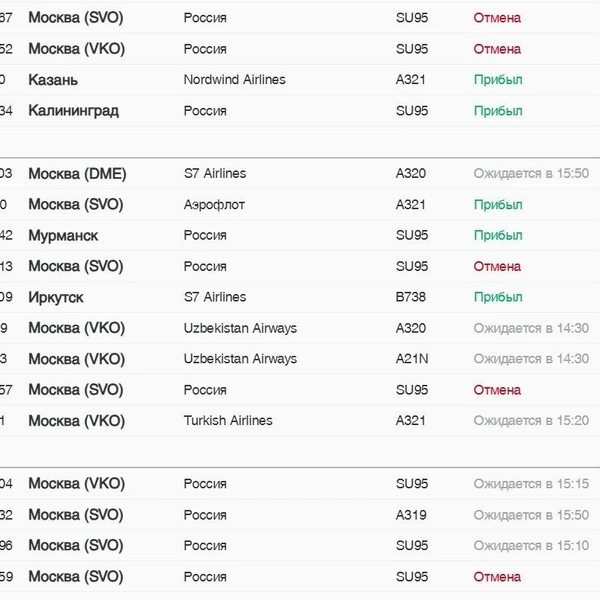Select the B738 aircraft type cell
This screenshot has height=600, width=600.
click(x=411, y=297)
